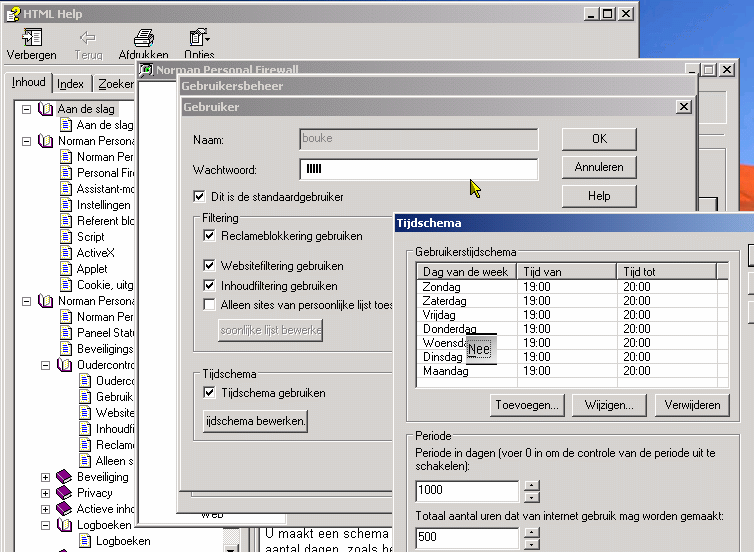Click the page icon beside 'Script'
This screenshot has height=552, width=754.
coord(66,237)
